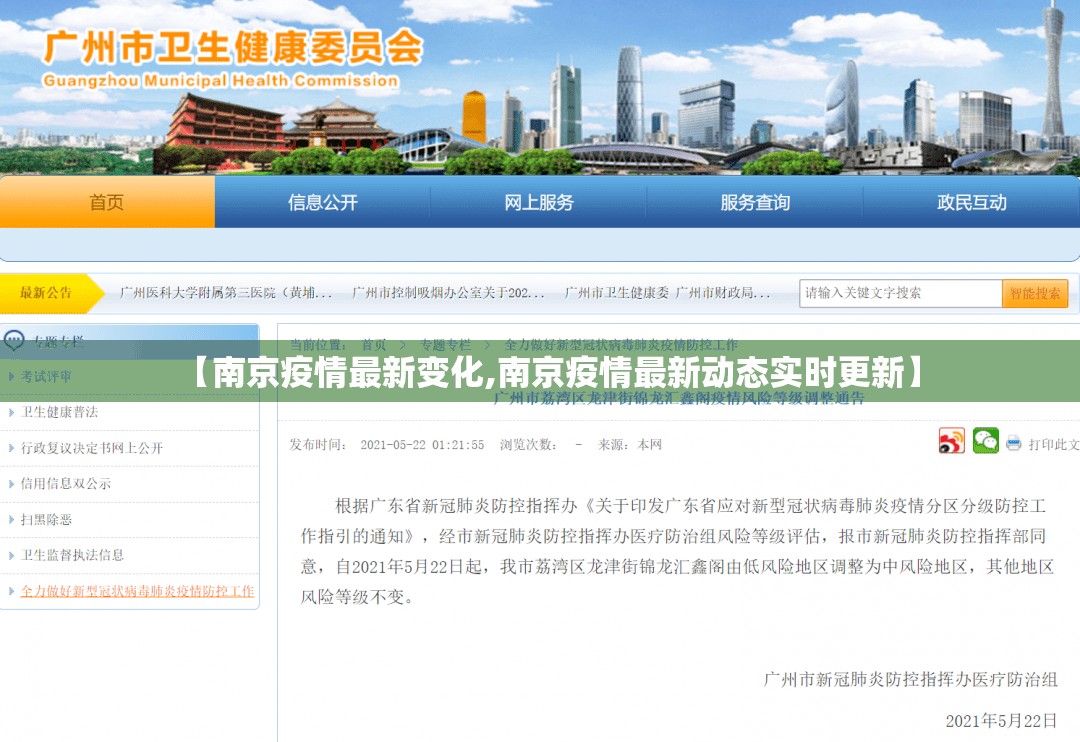The image size is (1080, 742).
Task: Click the arrow icon beside 卫生健康普法
Action: (x=12, y=412)
